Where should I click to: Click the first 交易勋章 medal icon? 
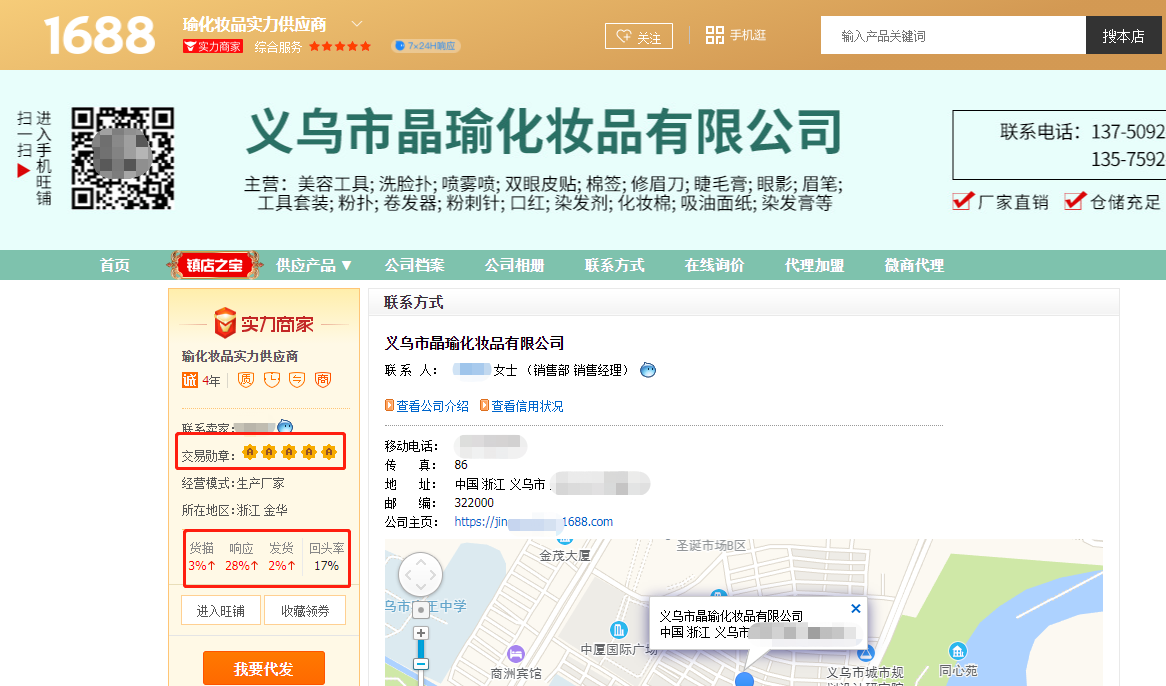click(250, 452)
